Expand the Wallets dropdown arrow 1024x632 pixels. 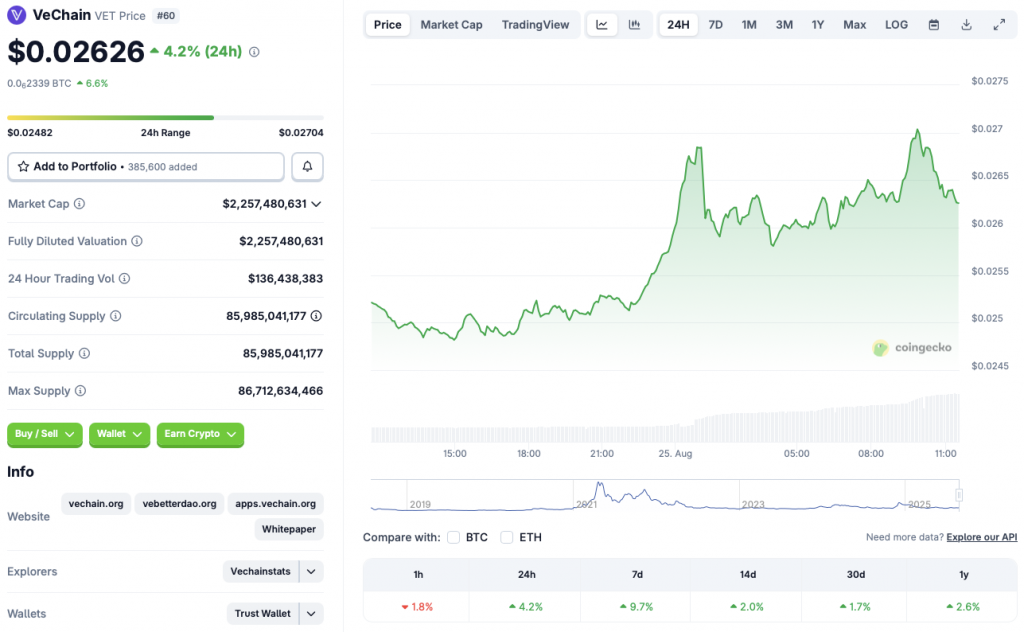point(312,614)
